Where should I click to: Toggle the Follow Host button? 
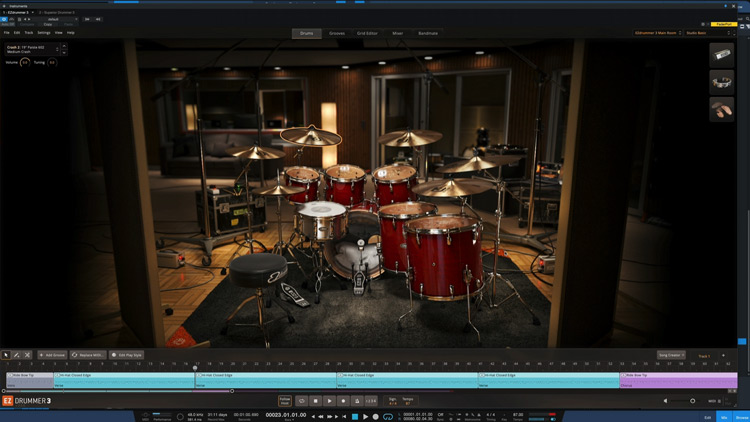285,401
